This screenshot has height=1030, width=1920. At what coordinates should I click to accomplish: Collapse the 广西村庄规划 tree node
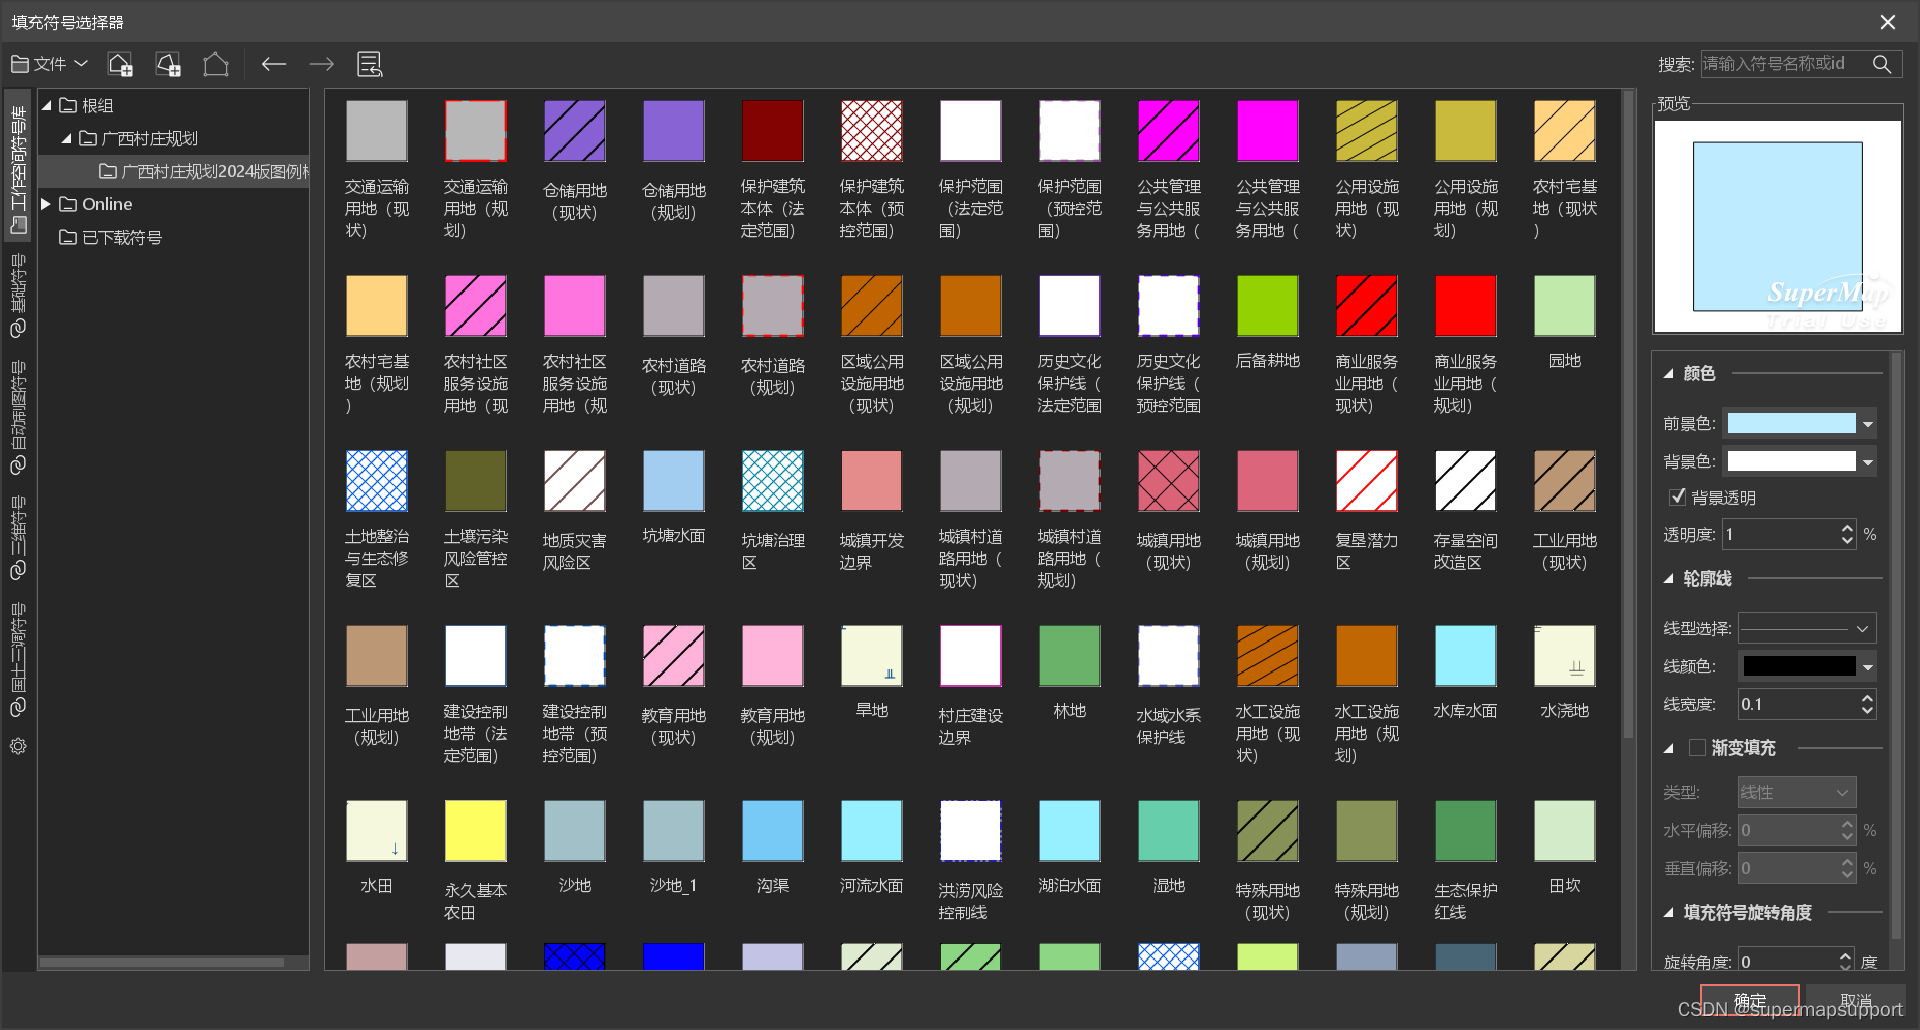(x=66, y=138)
